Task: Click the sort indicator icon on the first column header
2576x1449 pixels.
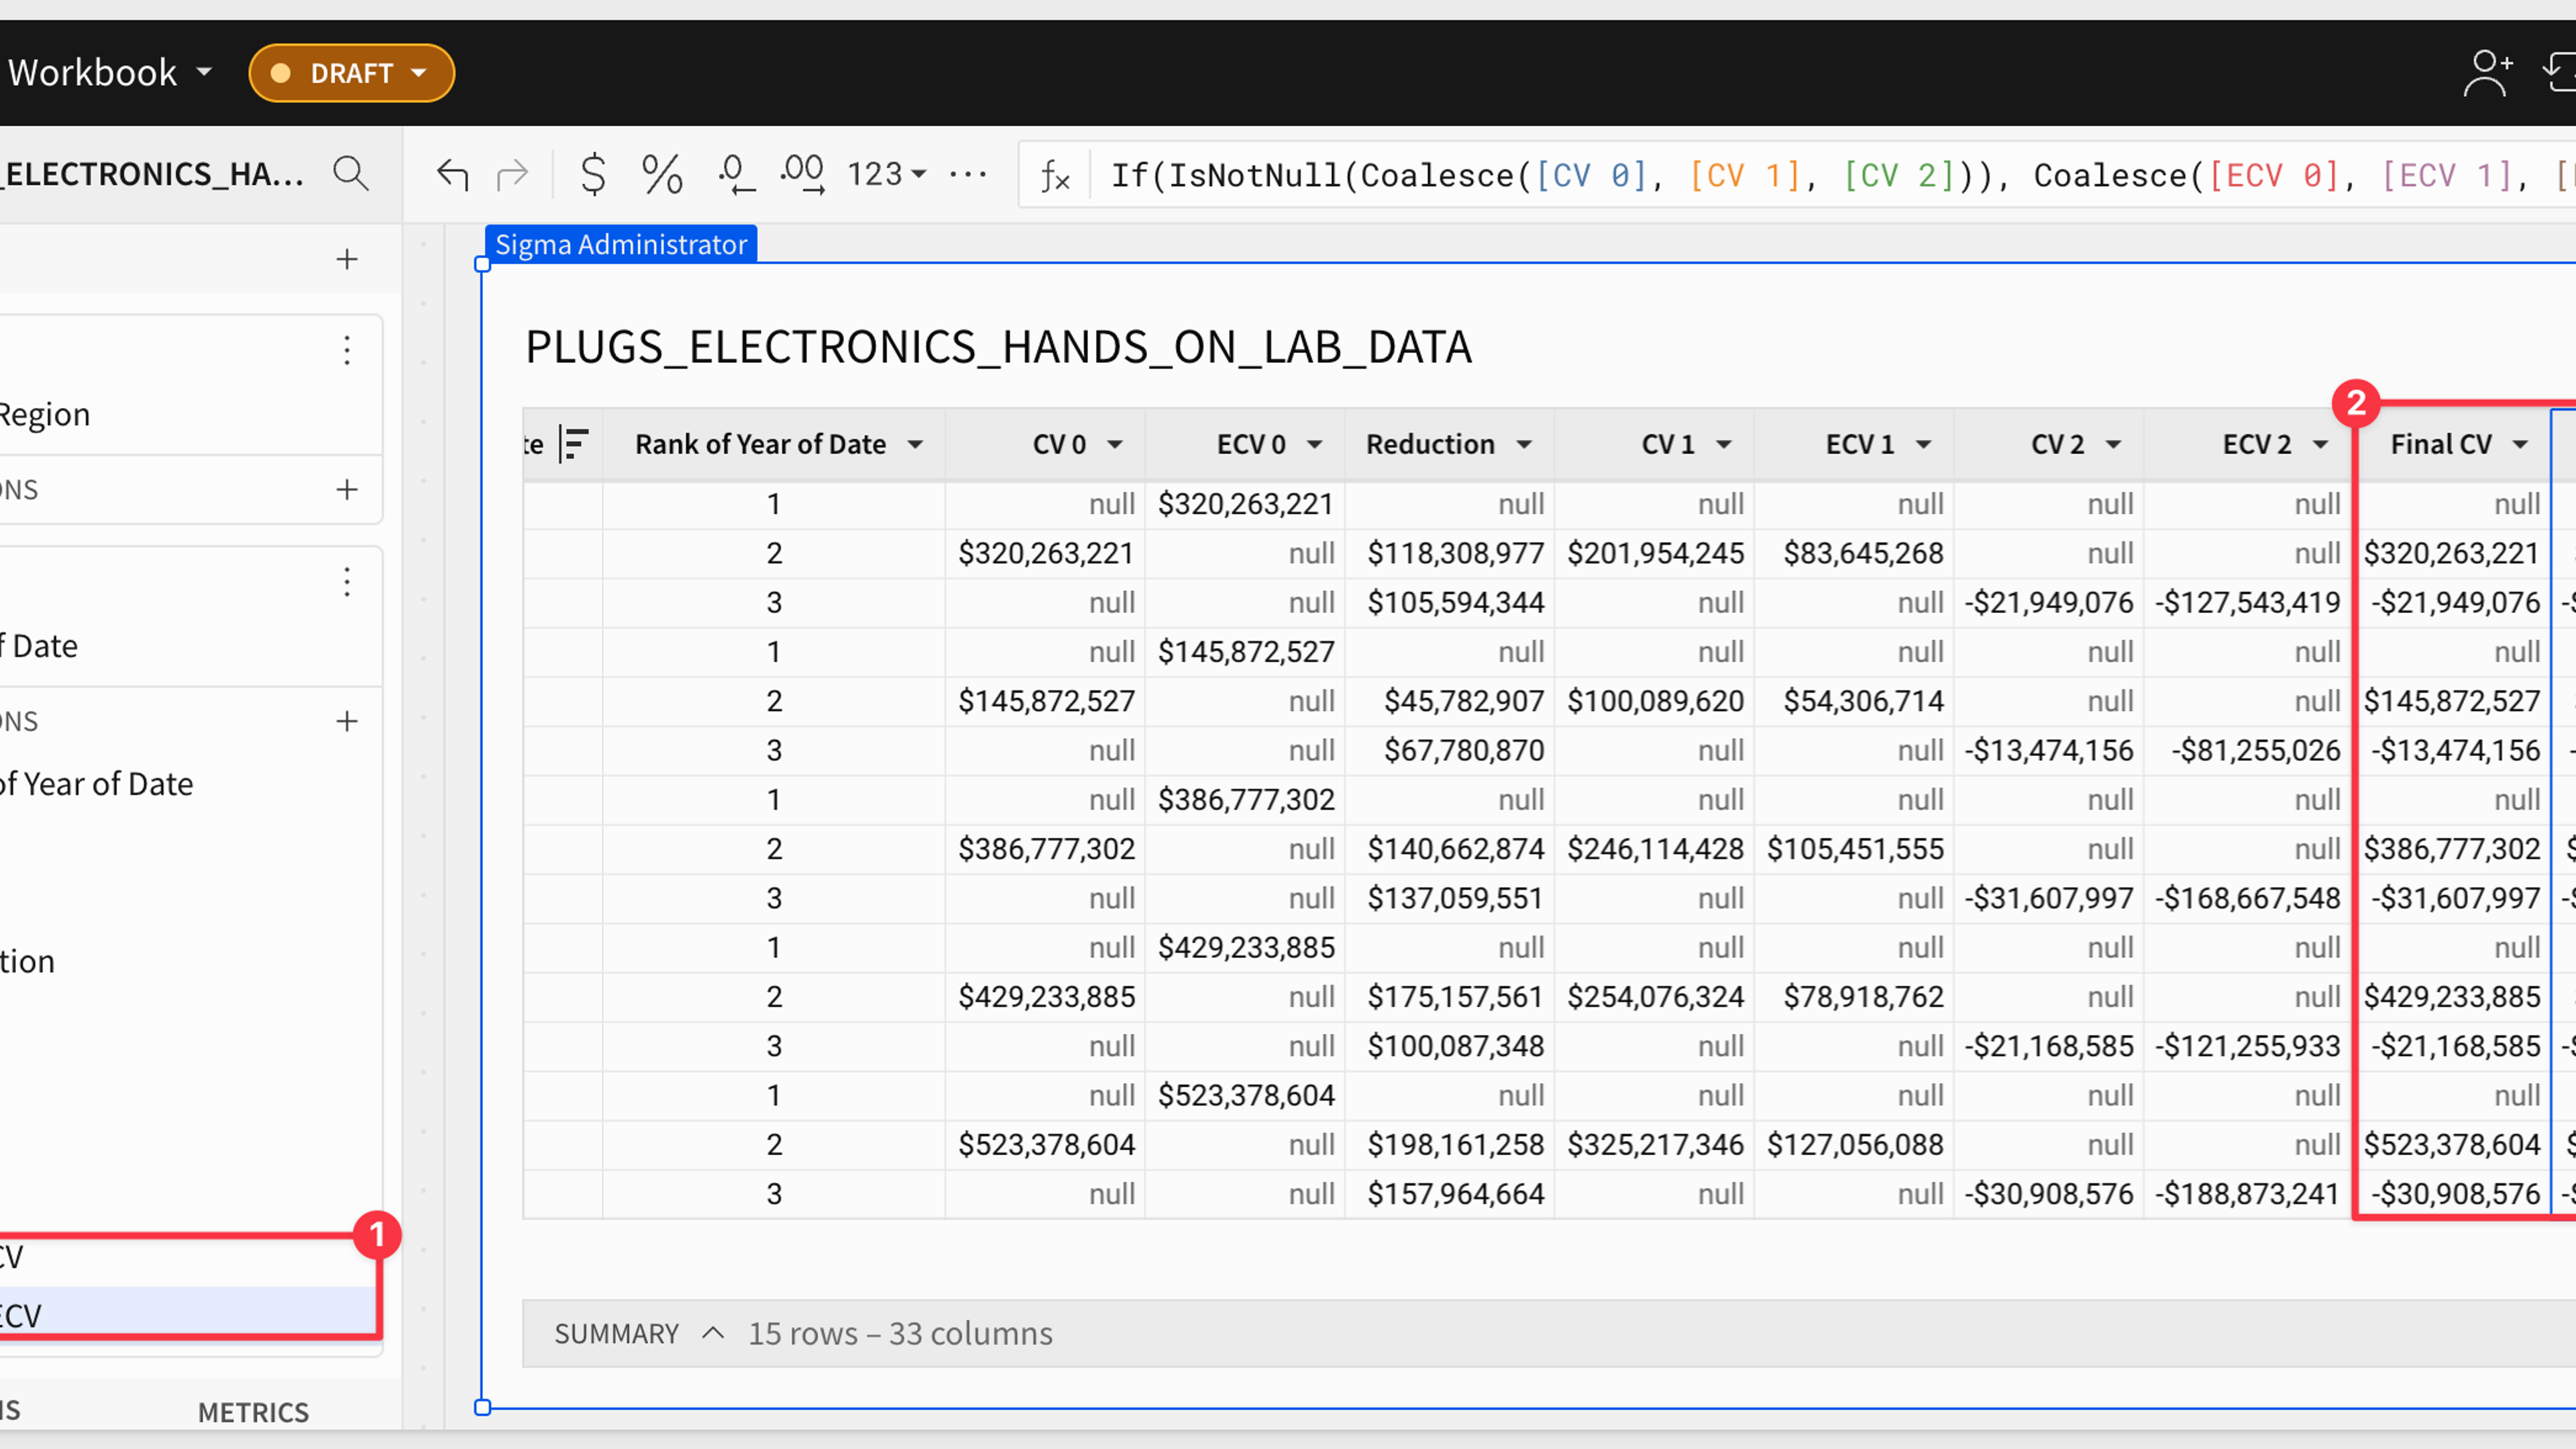Action: point(574,444)
